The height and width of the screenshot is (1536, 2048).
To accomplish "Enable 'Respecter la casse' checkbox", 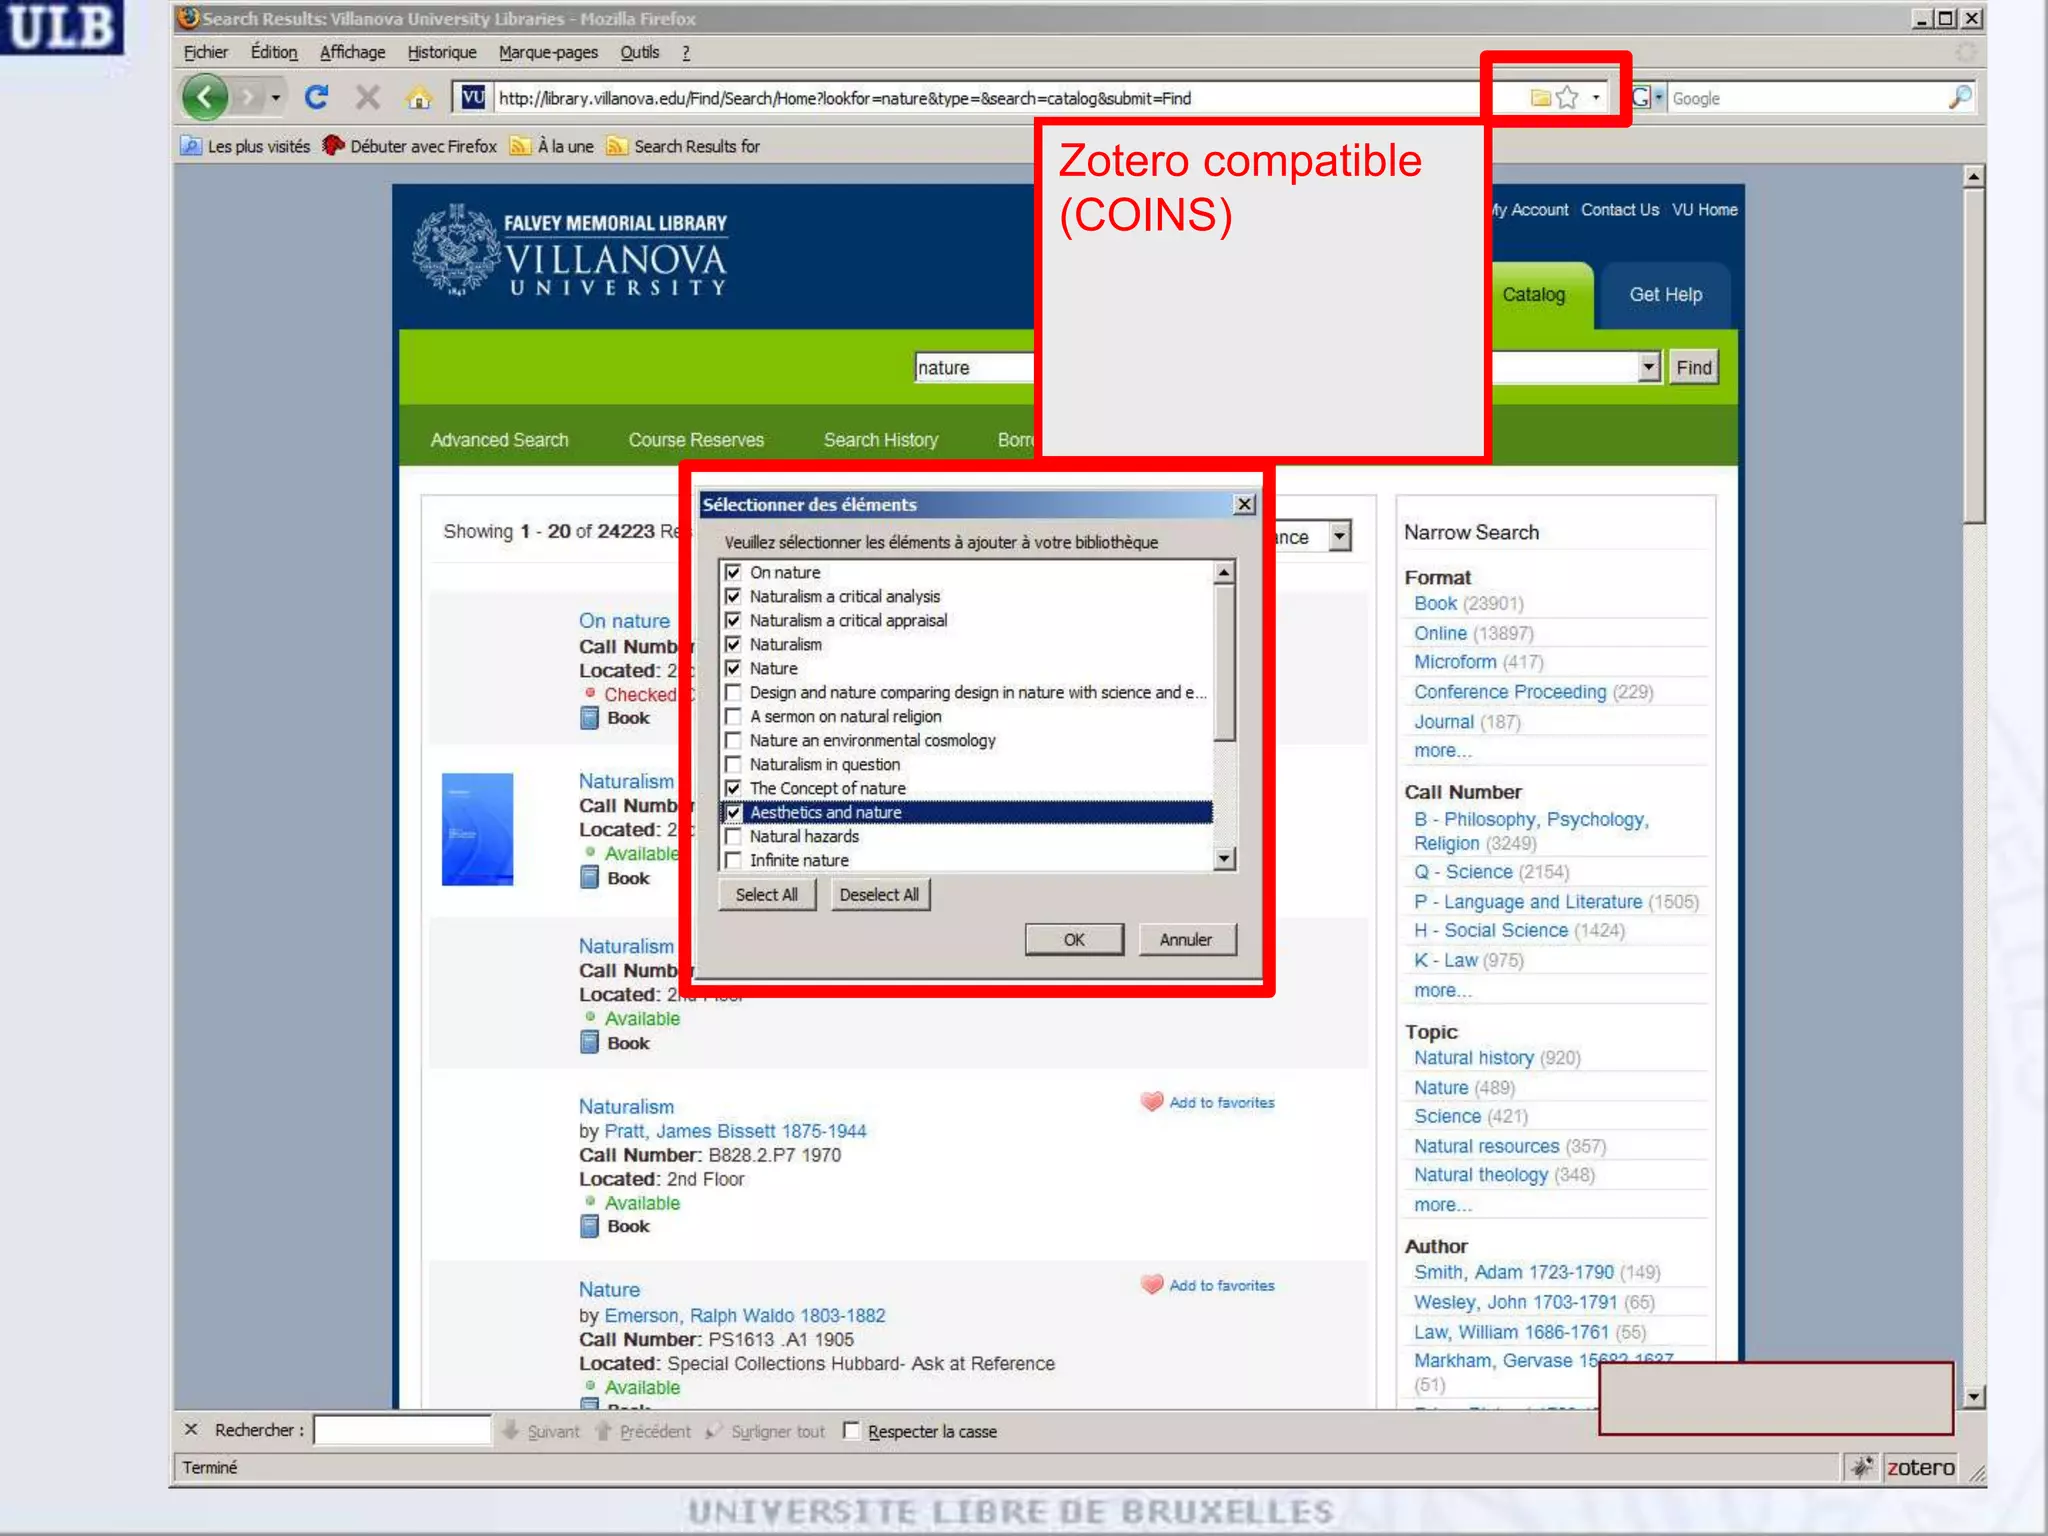I will pos(851,1431).
